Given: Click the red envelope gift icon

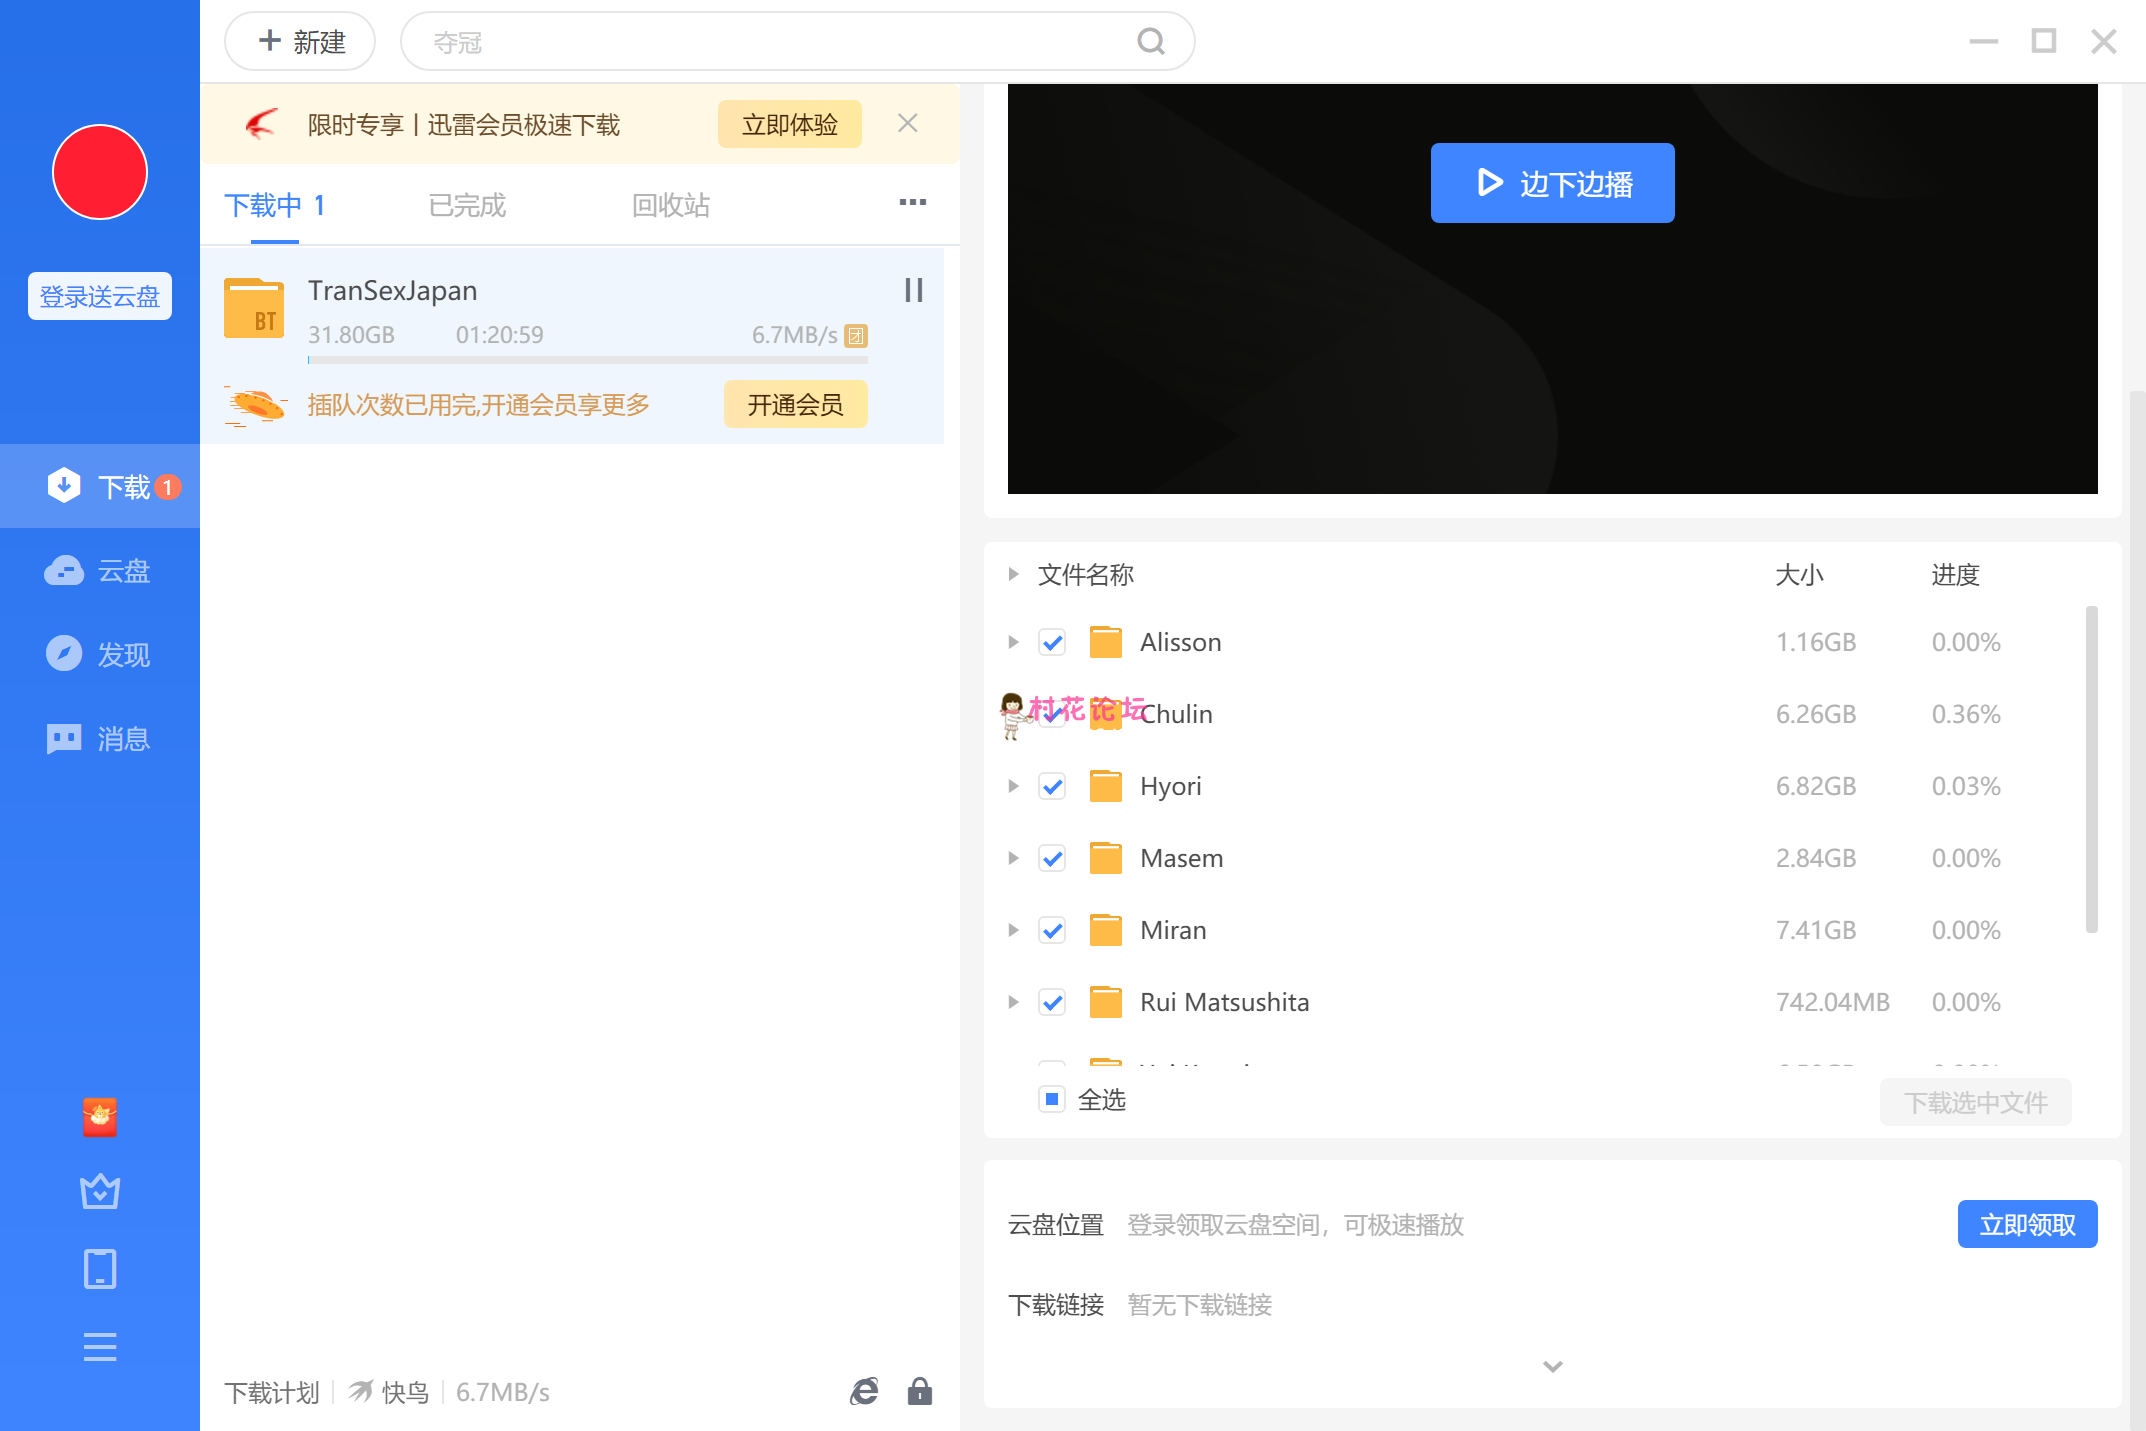Looking at the screenshot, I should click(x=100, y=1117).
